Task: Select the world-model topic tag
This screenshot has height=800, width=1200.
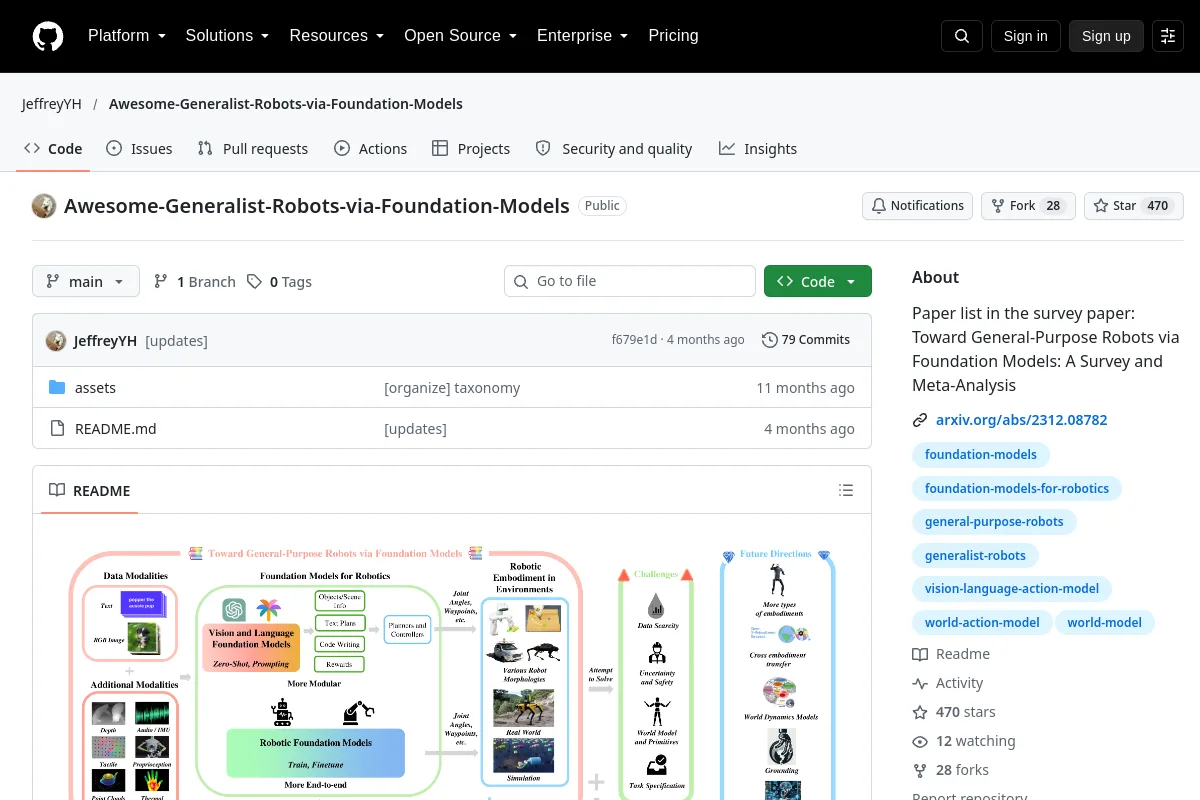Action: coord(1105,622)
